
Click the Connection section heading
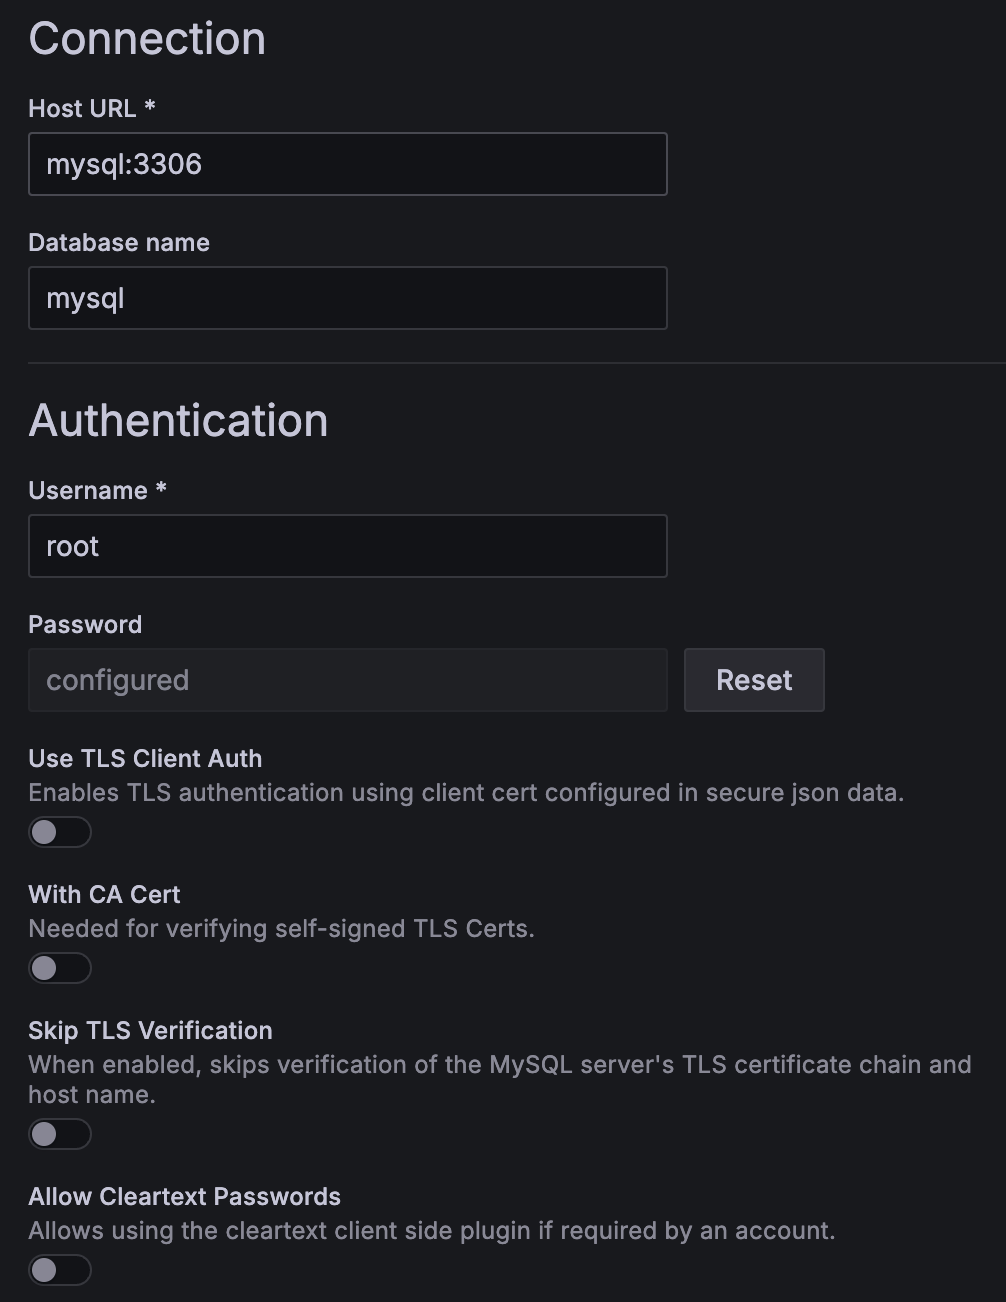point(147,39)
